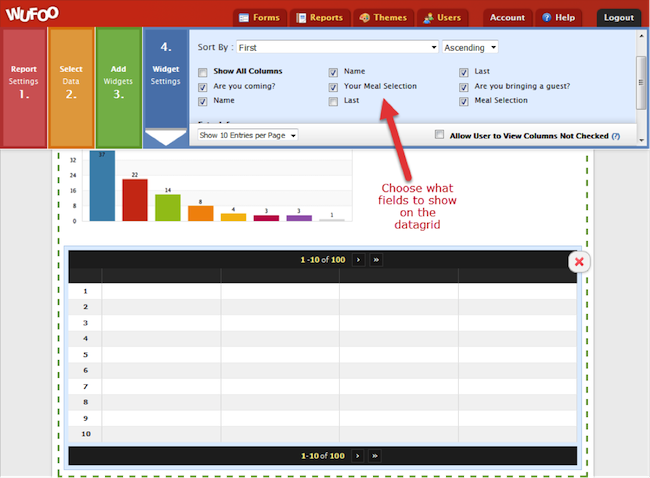Remove datagrid widget with red X
The image size is (650, 478).
pos(578,261)
